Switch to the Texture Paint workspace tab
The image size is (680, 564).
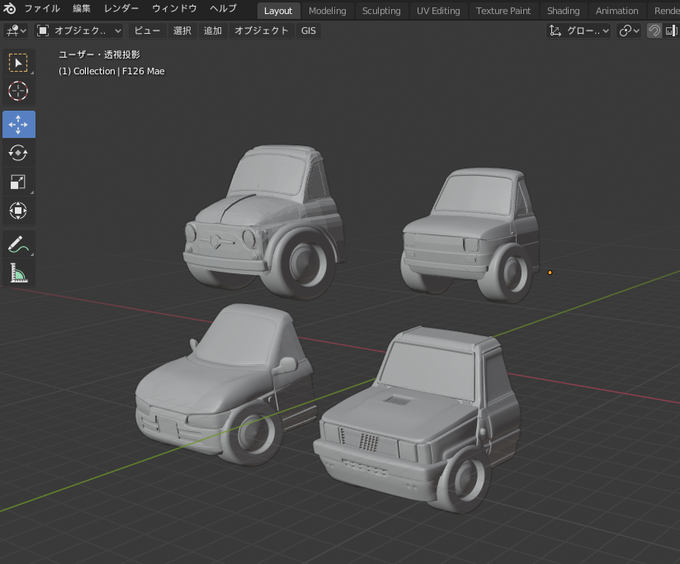[503, 11]
